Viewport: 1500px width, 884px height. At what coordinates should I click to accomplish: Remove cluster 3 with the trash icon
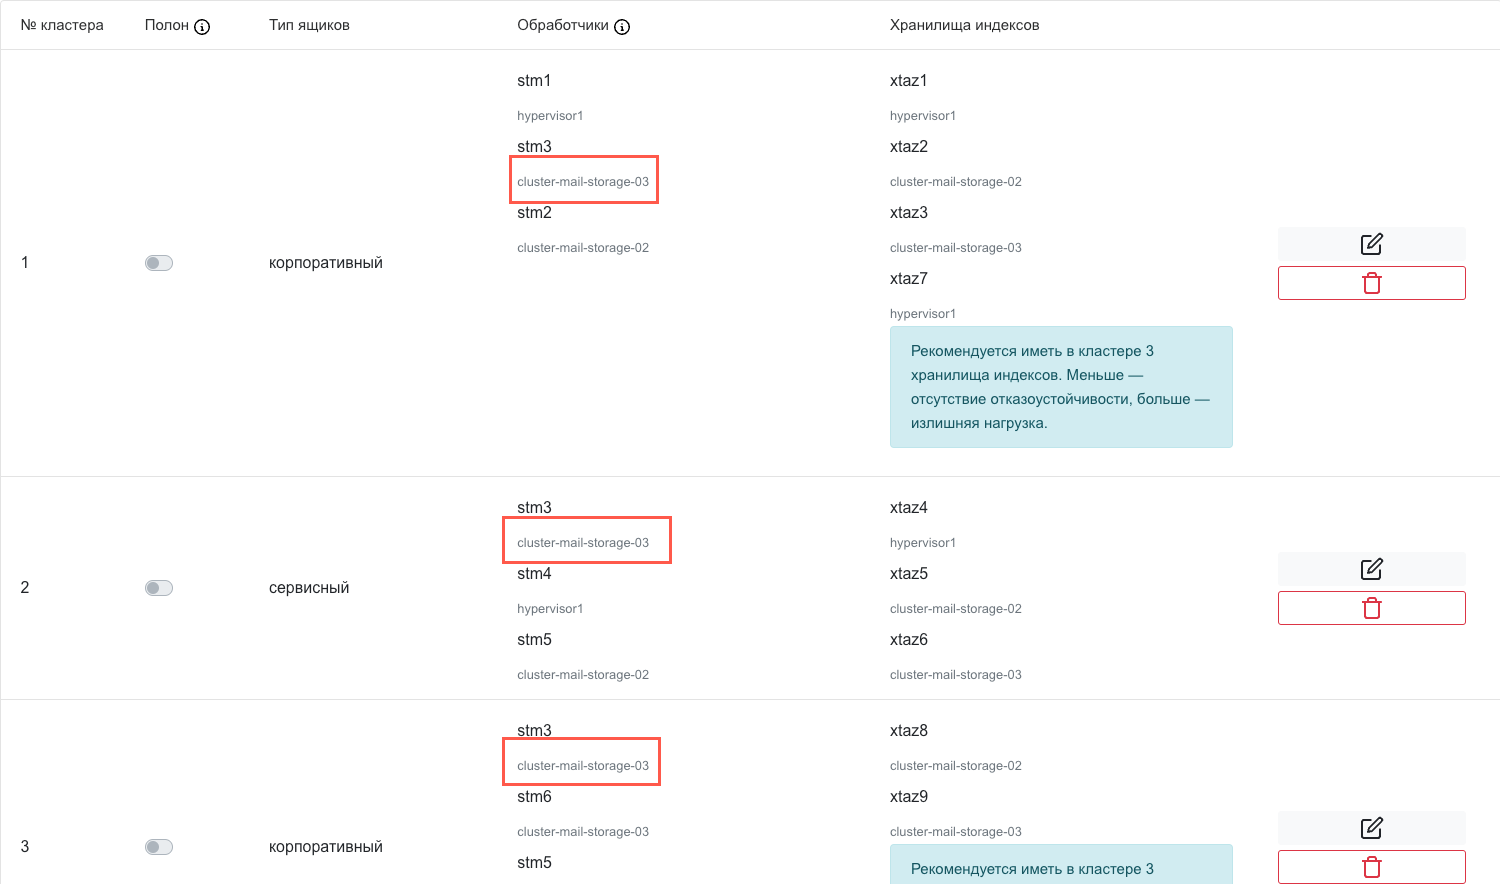click(1371, 867)
